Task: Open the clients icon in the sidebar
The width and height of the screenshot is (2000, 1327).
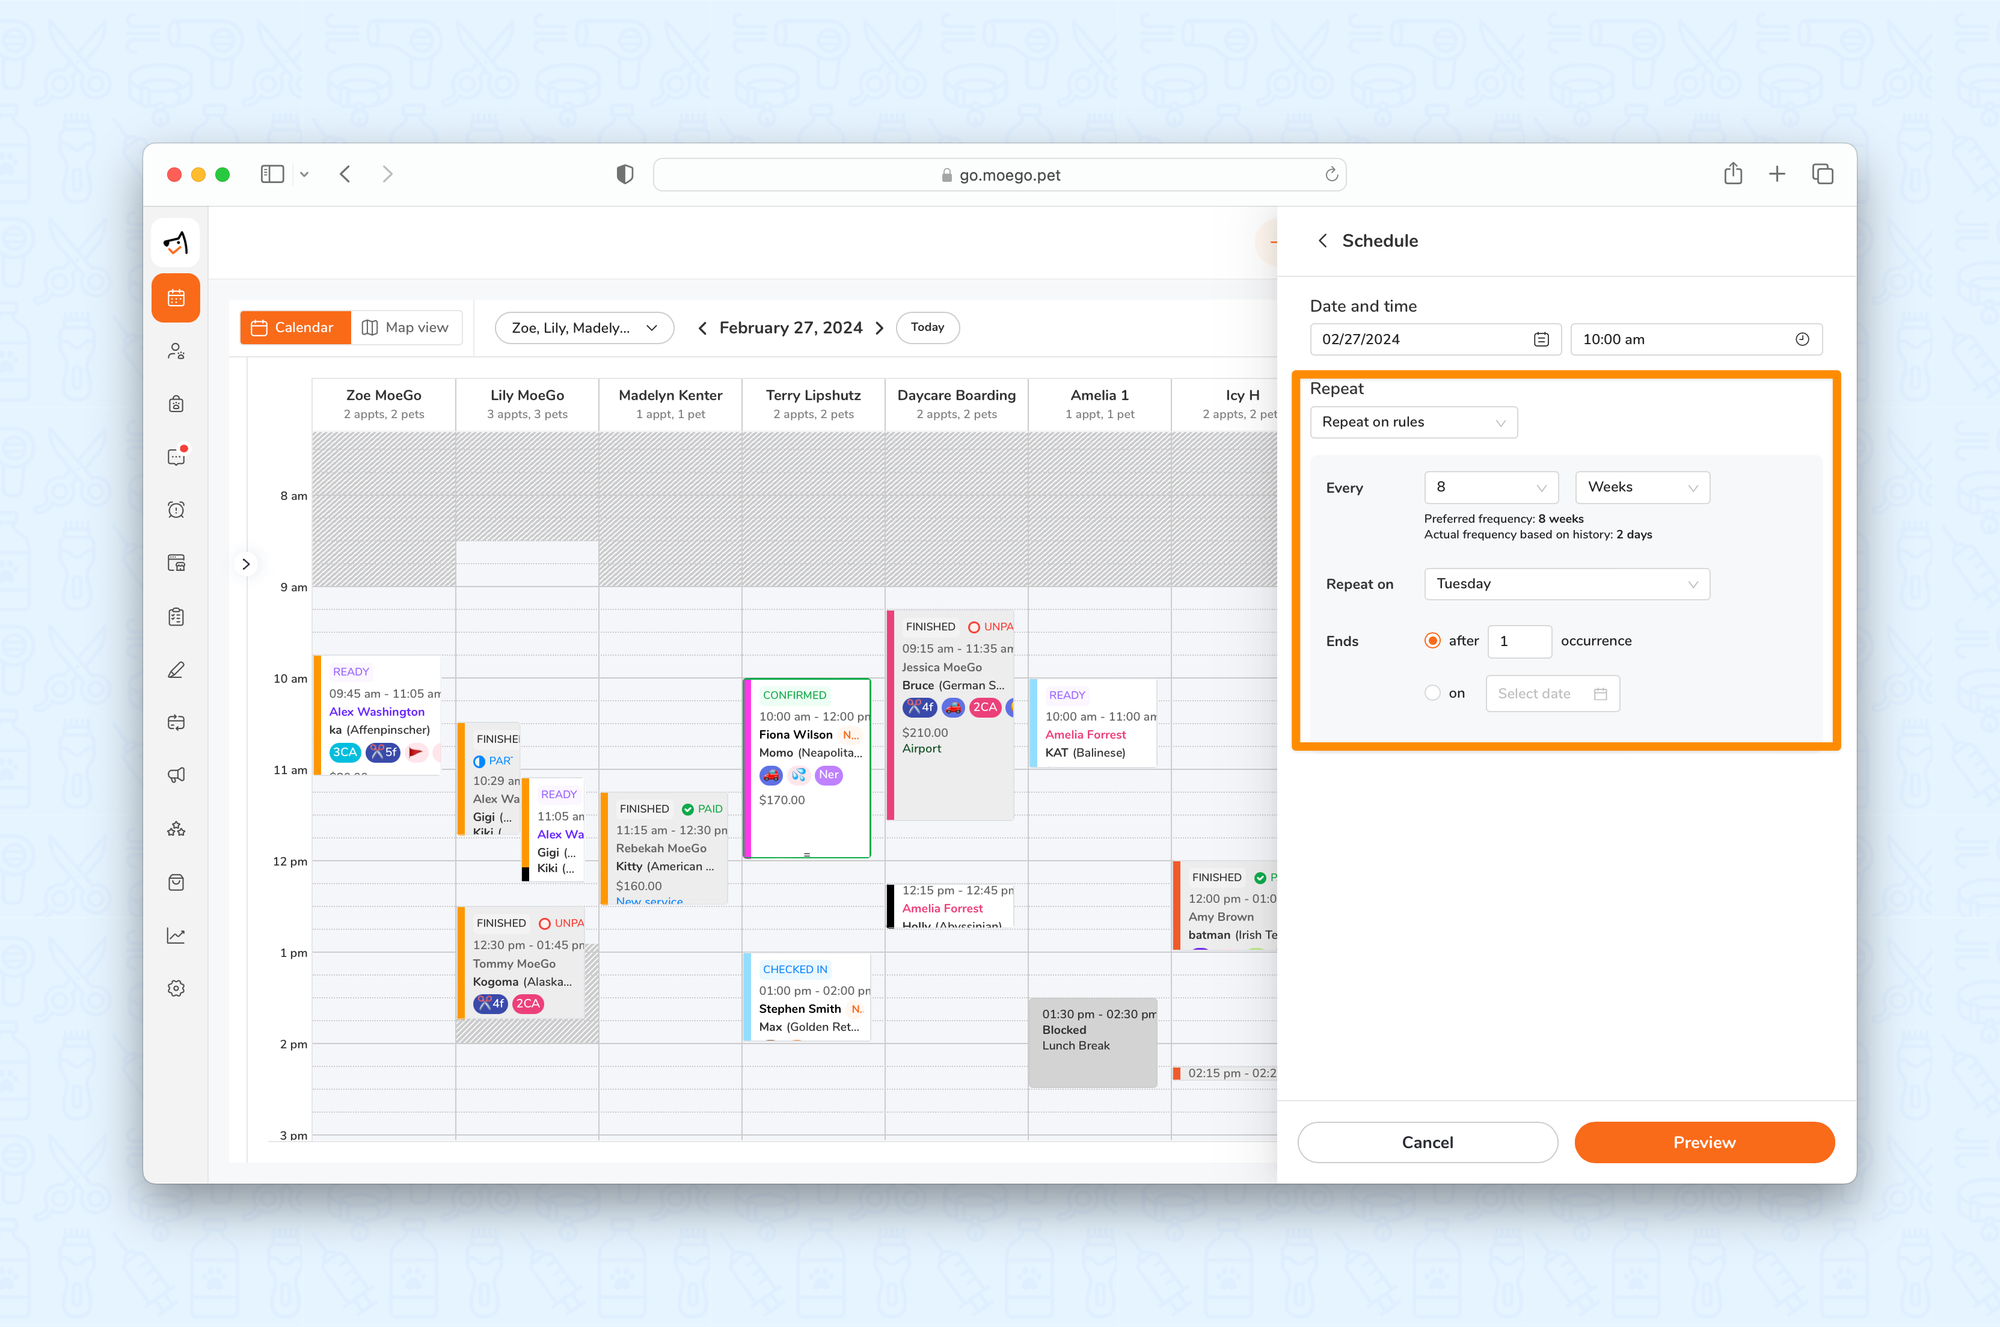Action: [176, 351]
